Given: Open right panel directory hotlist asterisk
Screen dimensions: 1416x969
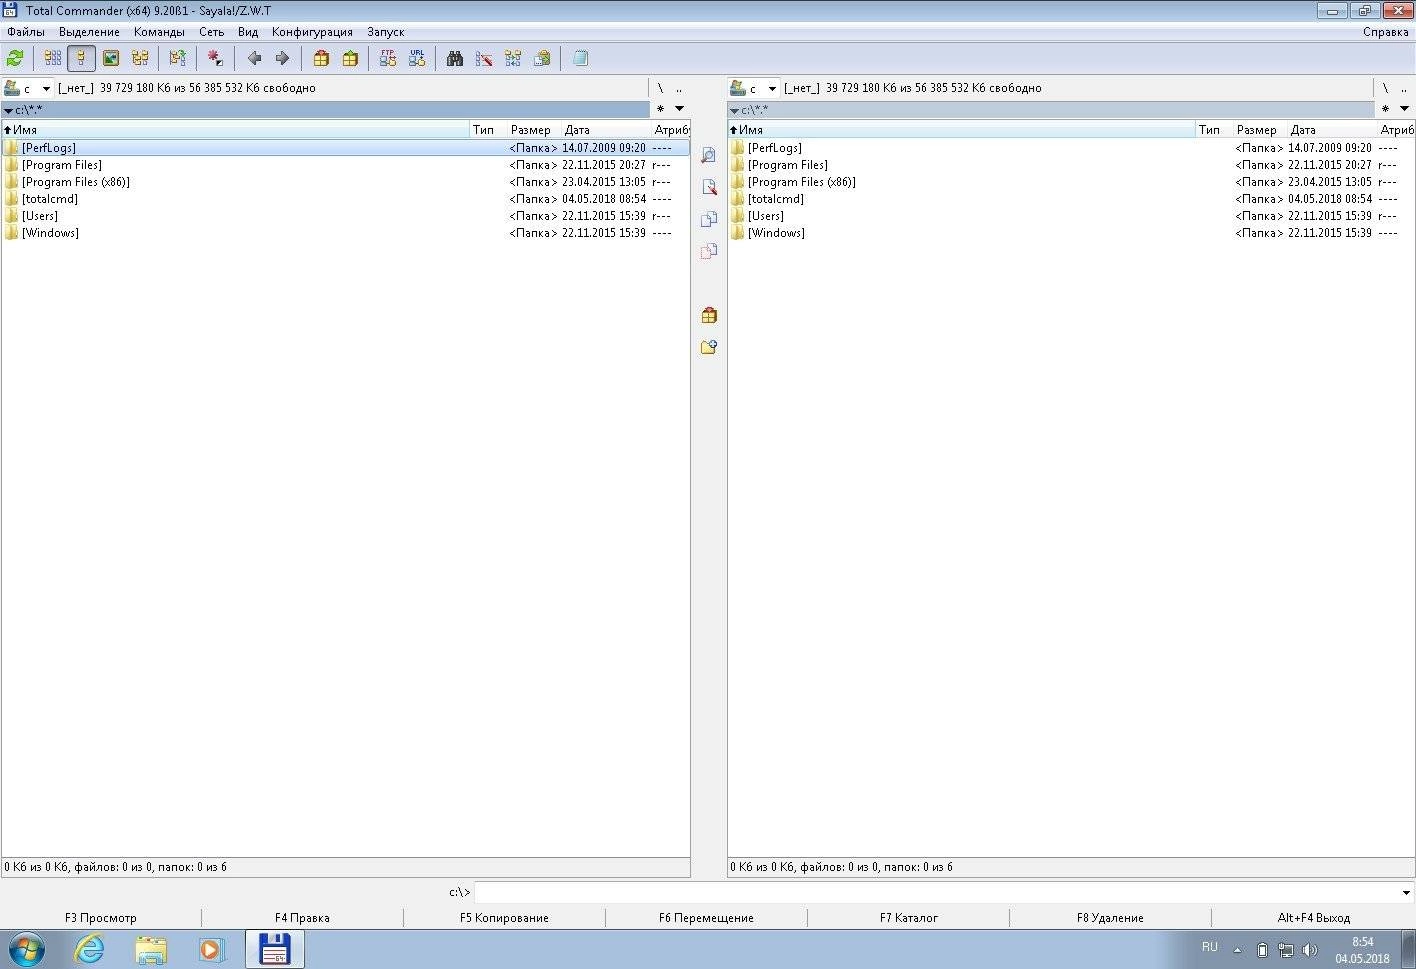Looking at the screenshot, I should click(x=1386, y=108).
